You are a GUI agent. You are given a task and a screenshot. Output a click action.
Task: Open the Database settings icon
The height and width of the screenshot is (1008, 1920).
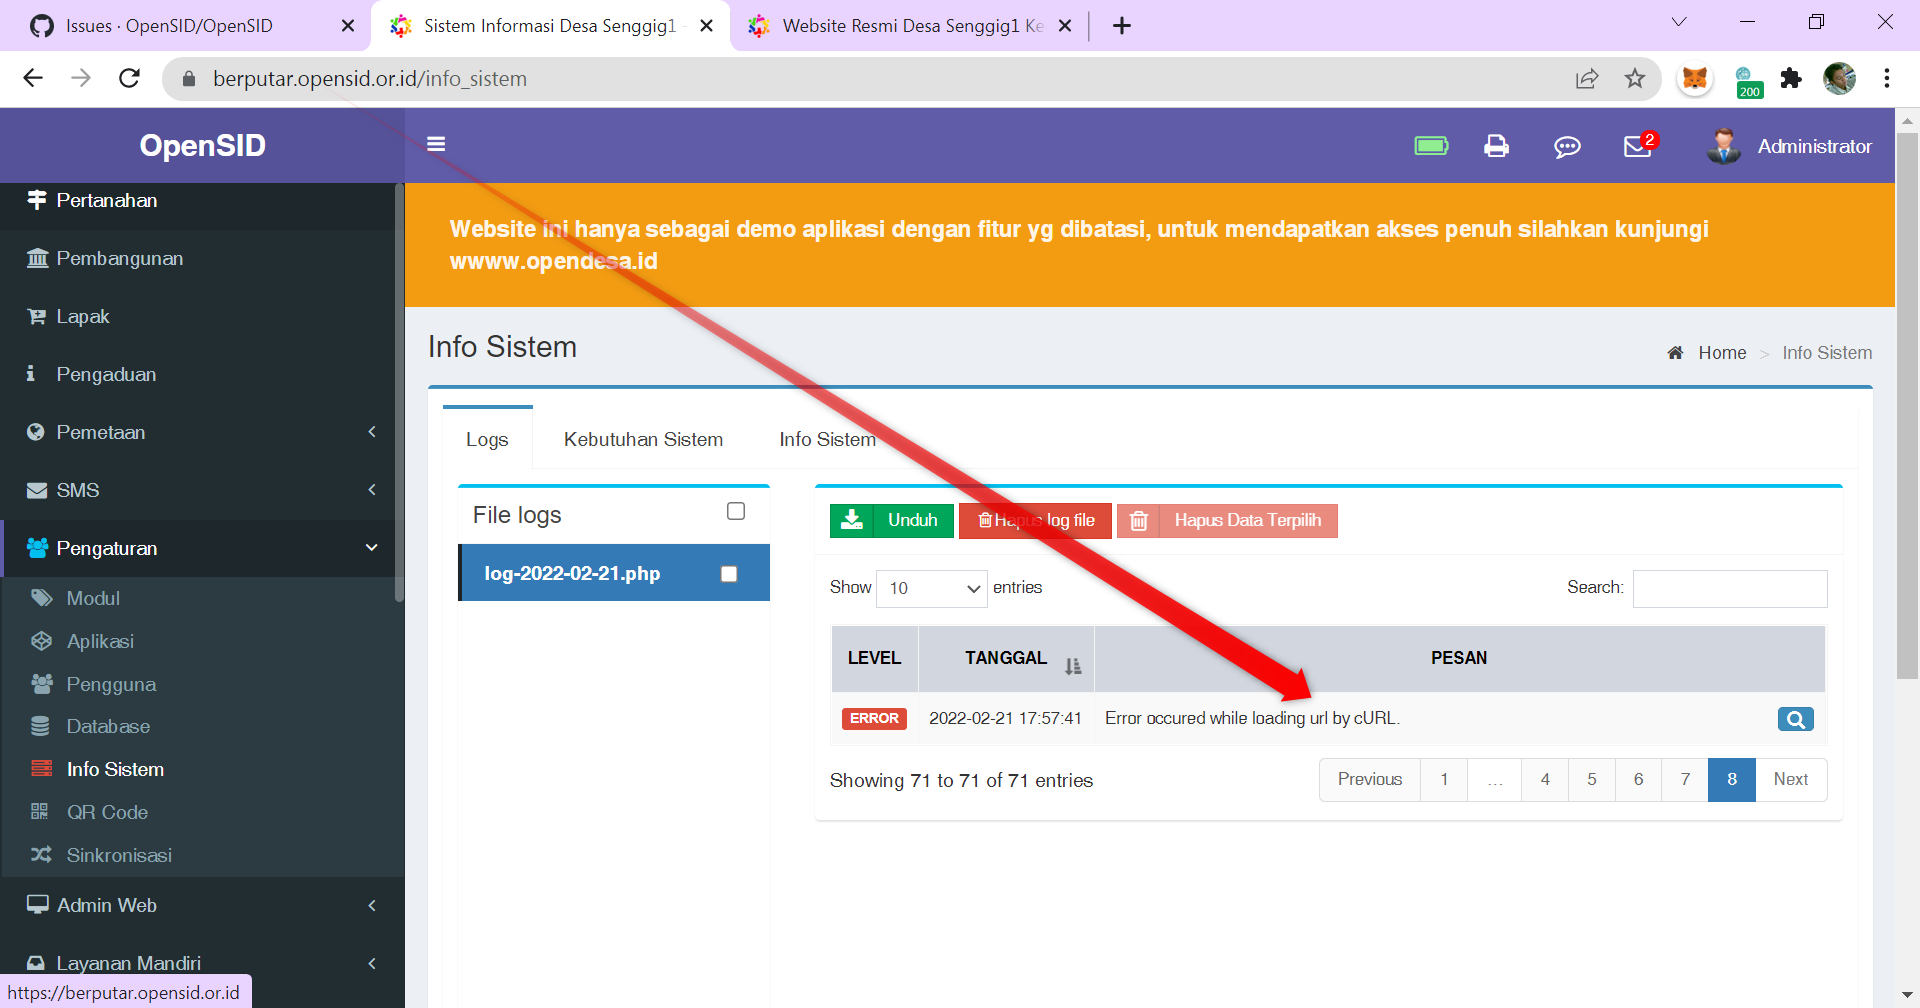(x=41, y=726)
